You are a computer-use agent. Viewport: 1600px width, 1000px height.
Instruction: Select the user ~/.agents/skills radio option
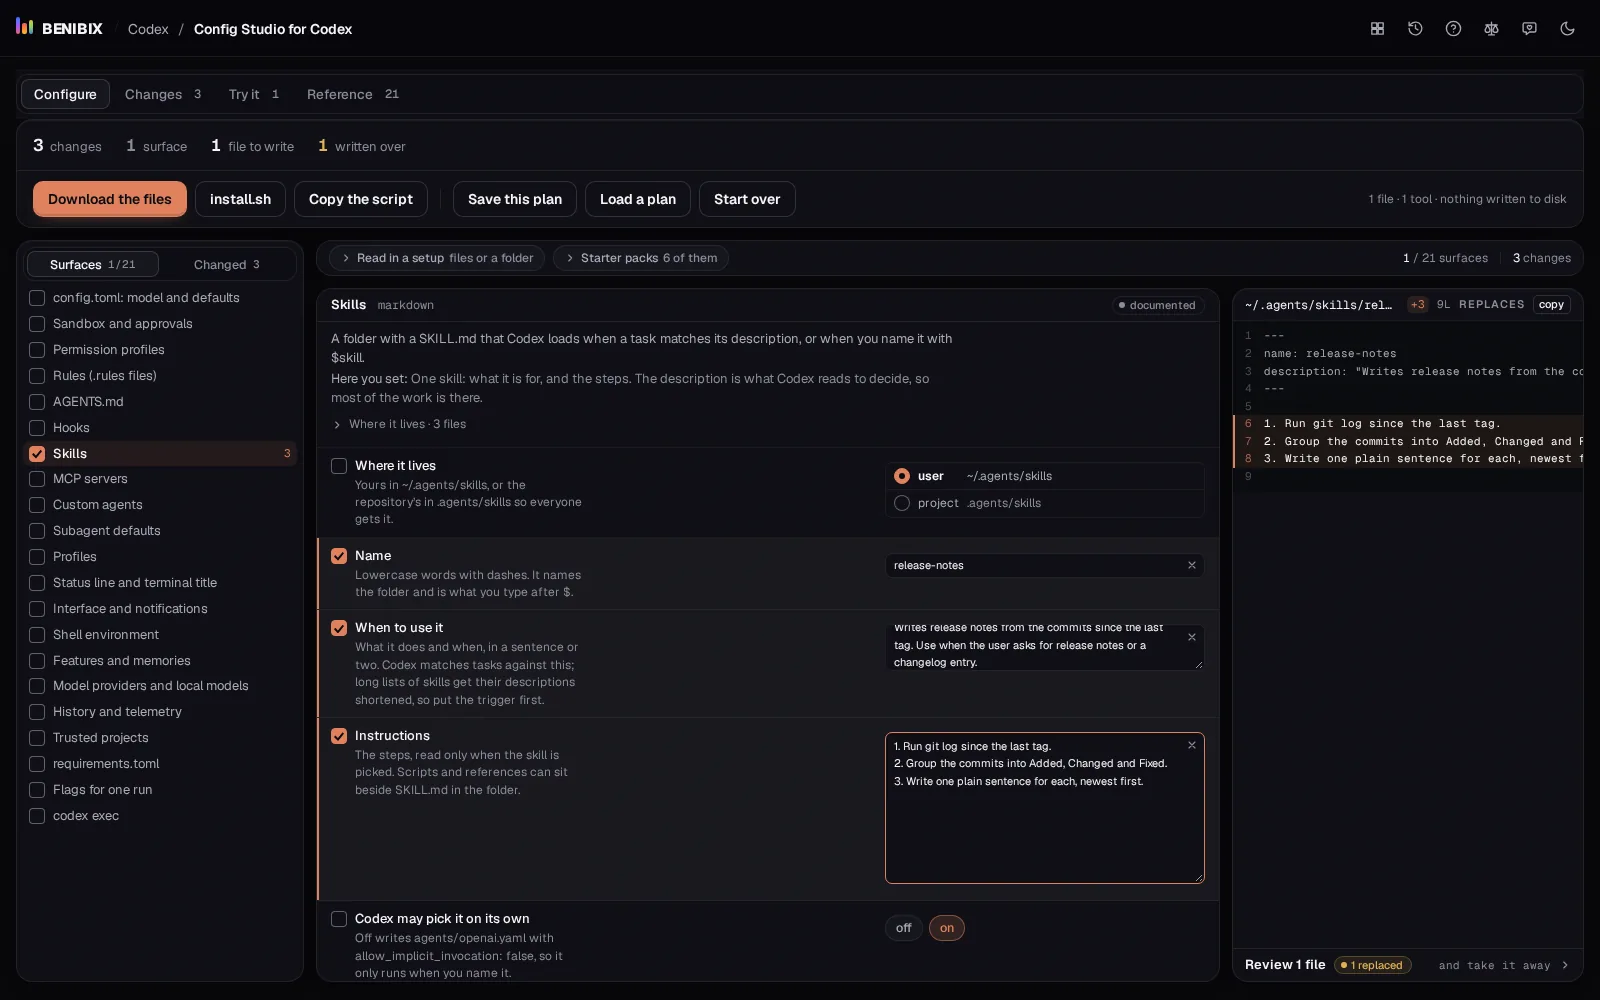click(1044, 476)
